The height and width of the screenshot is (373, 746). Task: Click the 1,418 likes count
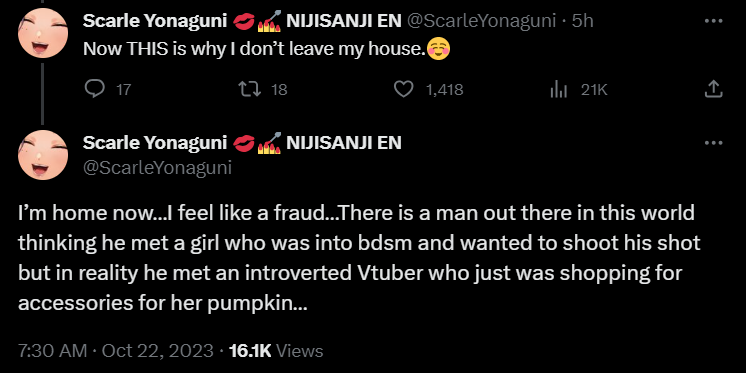coord(444,89)
